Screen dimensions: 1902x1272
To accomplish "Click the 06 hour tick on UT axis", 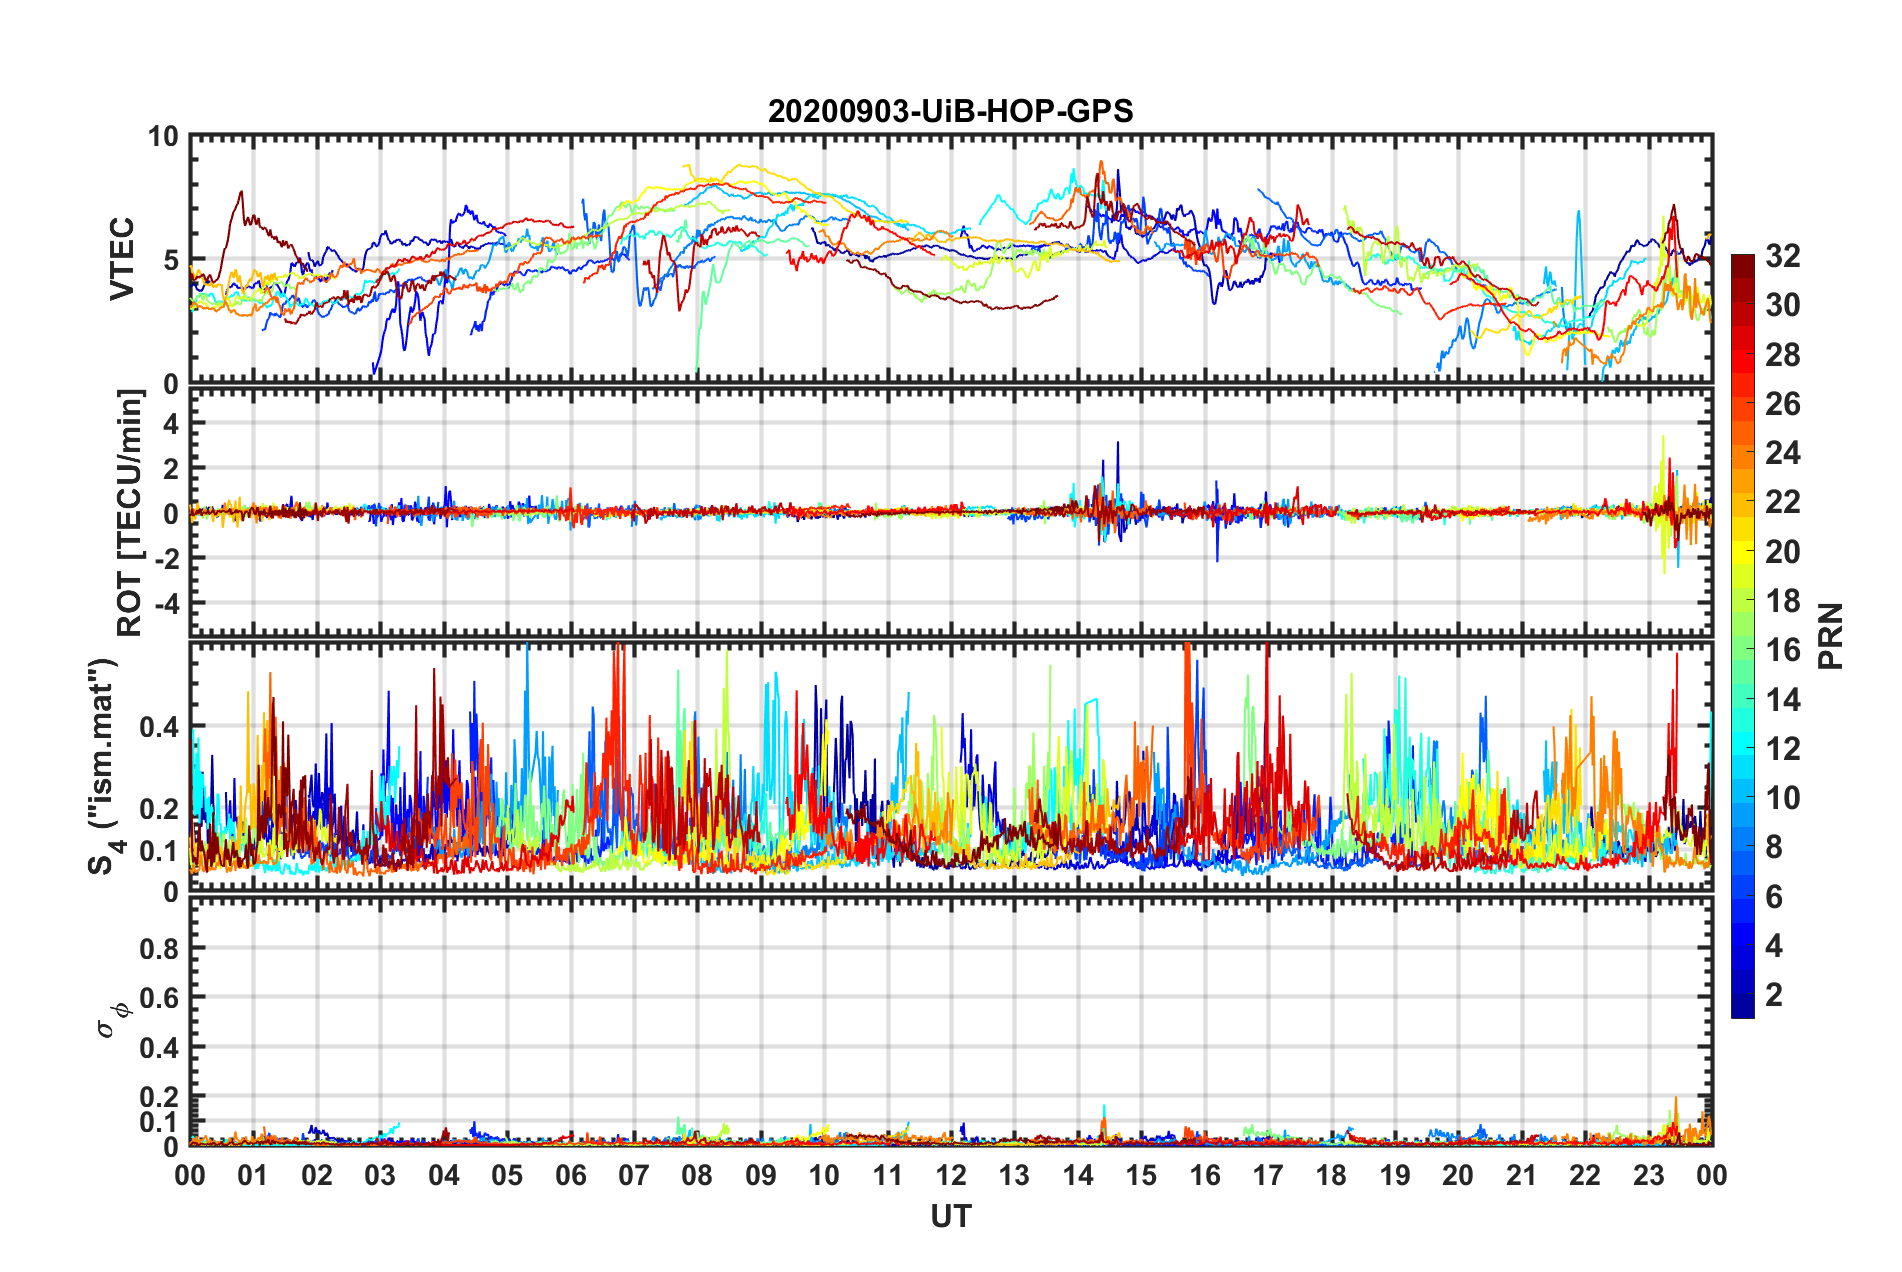I will click(571, 1175).
